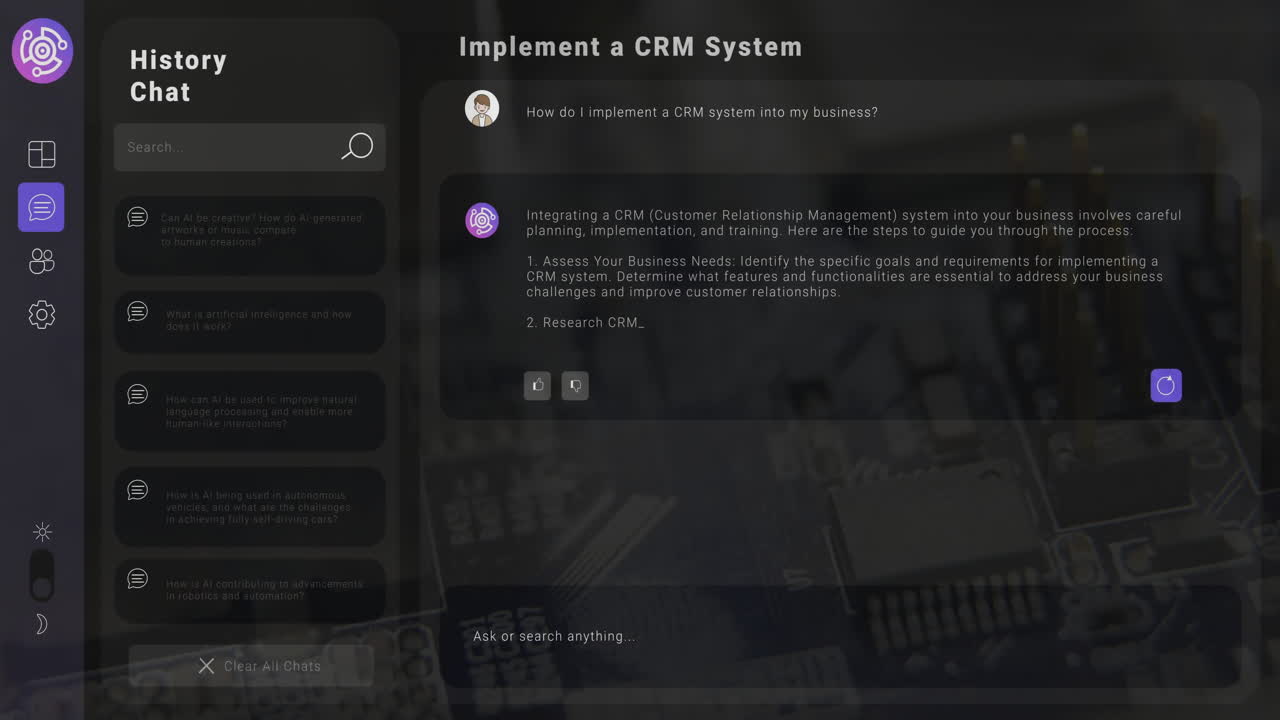1280x720 pixels.
Task: Give a thumbs up to the AI response
Action: coord(537,385)
